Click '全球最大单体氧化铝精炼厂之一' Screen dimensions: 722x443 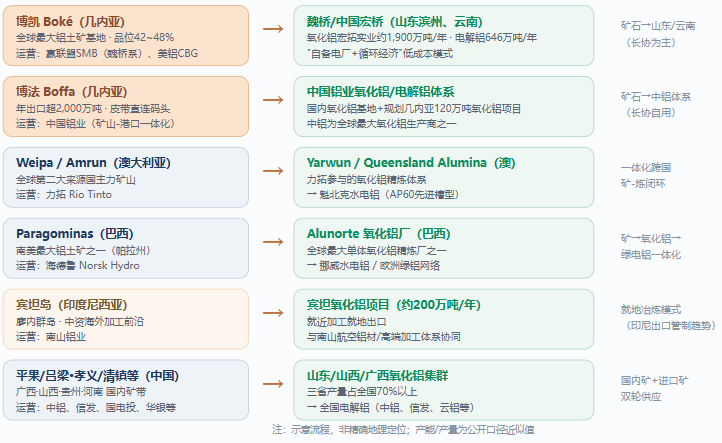[x=377, y=251]
